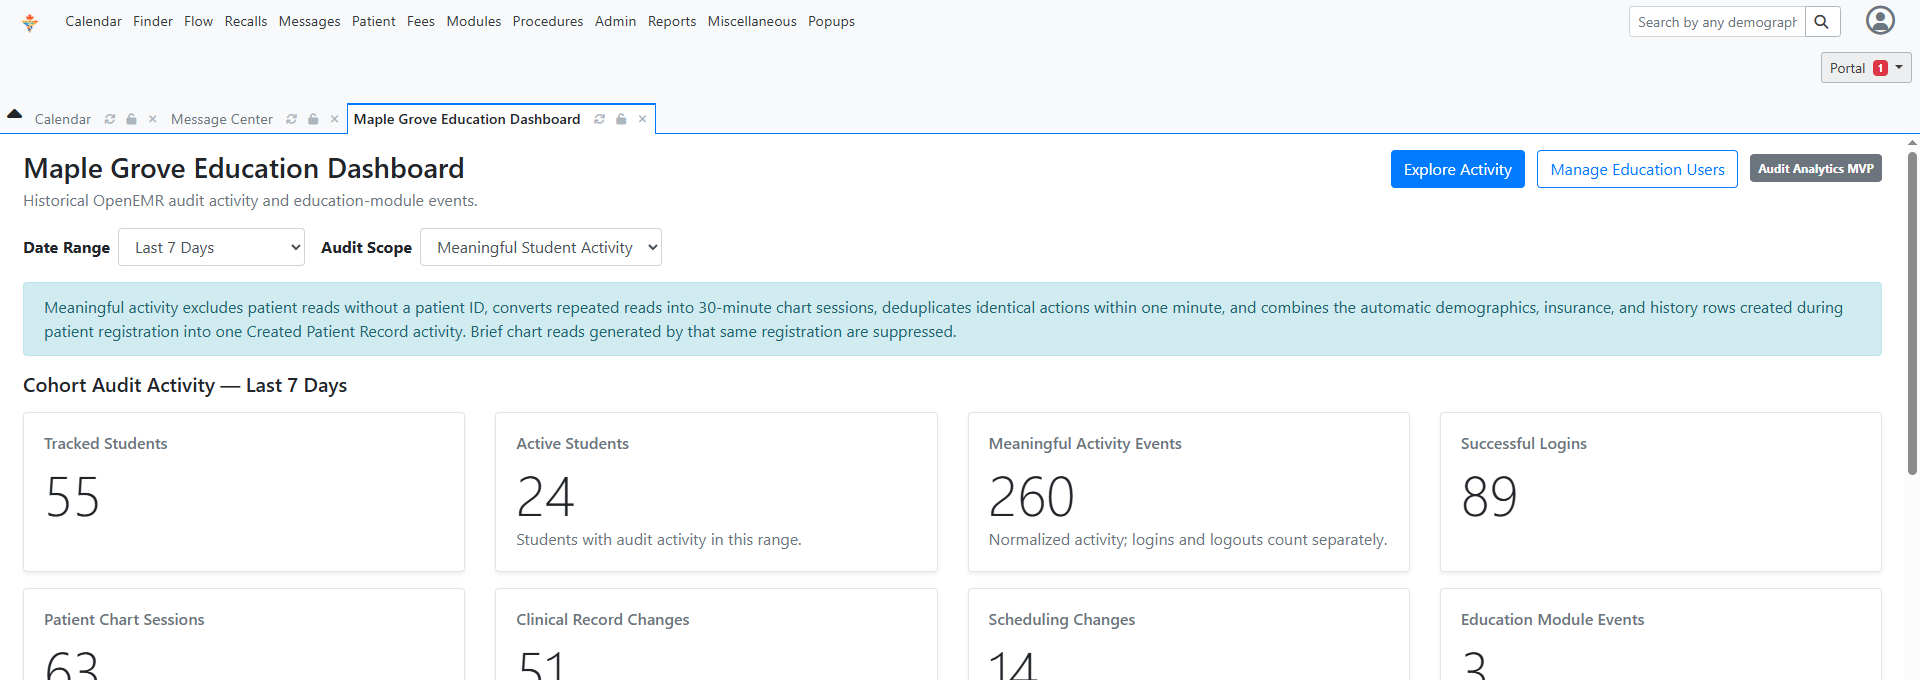Viewport: 1920px width, 680px height.
Task: Switch to the Calendar tab
Action: coord(62,119)
